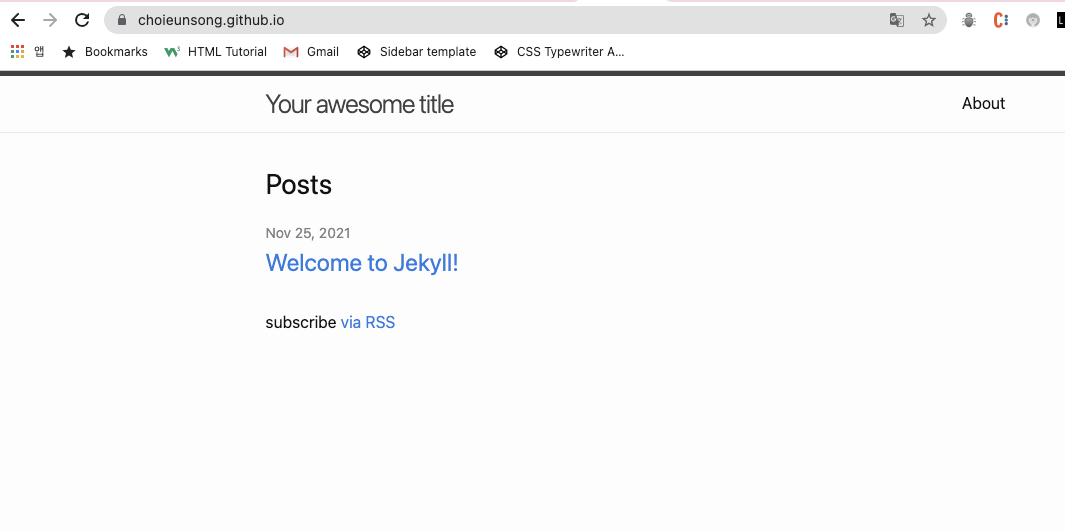Image resolution: width=1065 pixels, height=531 pixels.
Task: Go back using the browser back arrow
Action: [18, 20]
